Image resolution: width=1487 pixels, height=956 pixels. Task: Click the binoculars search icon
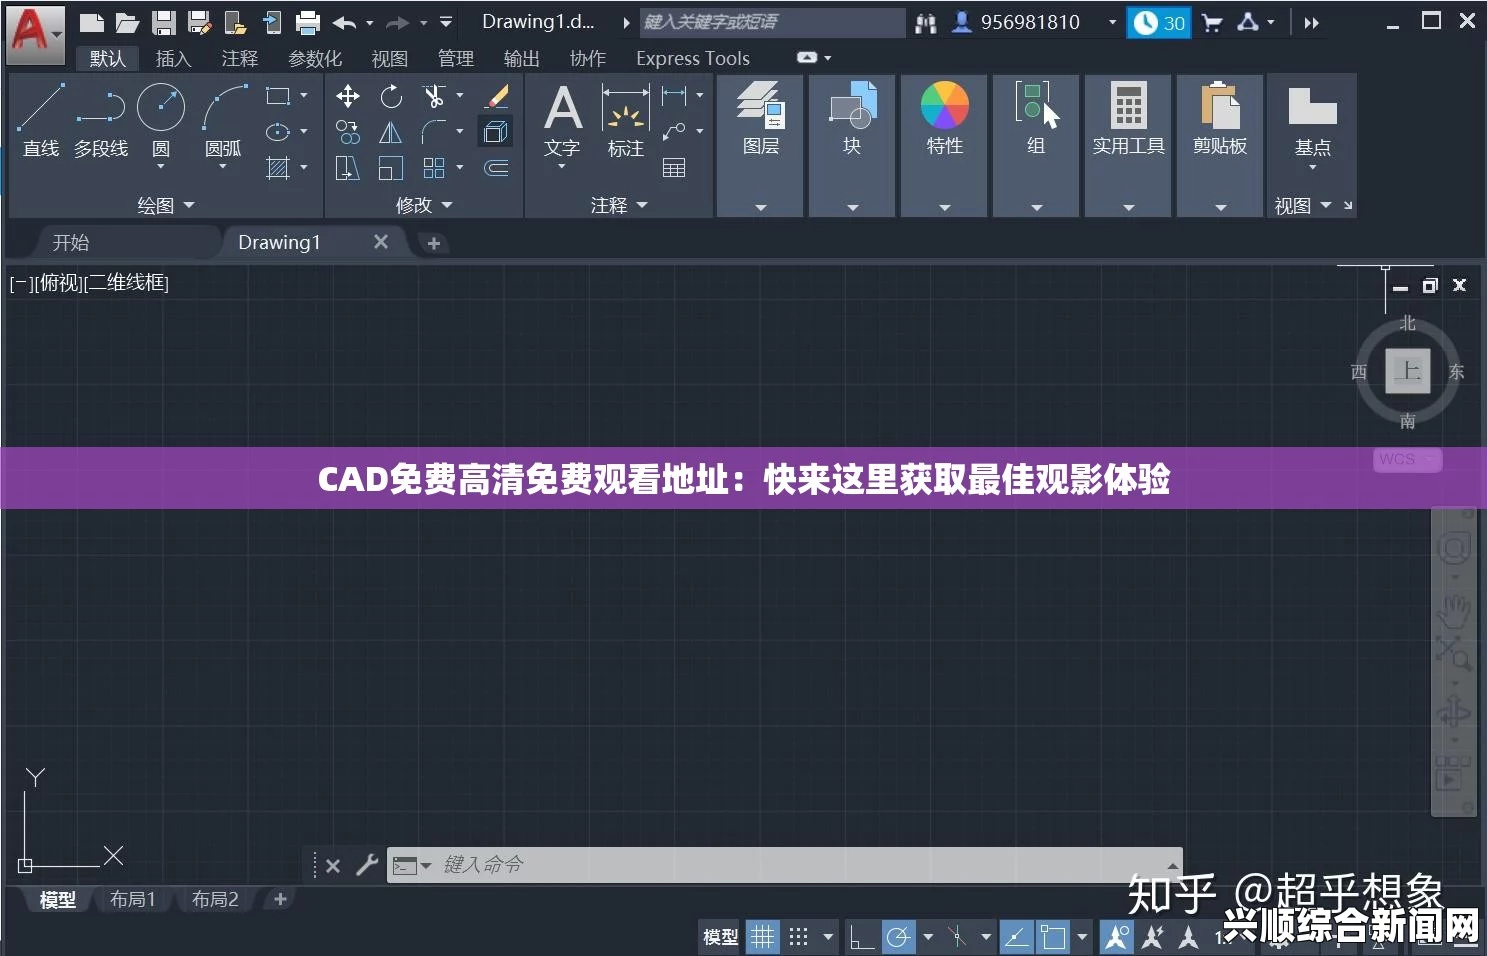(926, 22)
